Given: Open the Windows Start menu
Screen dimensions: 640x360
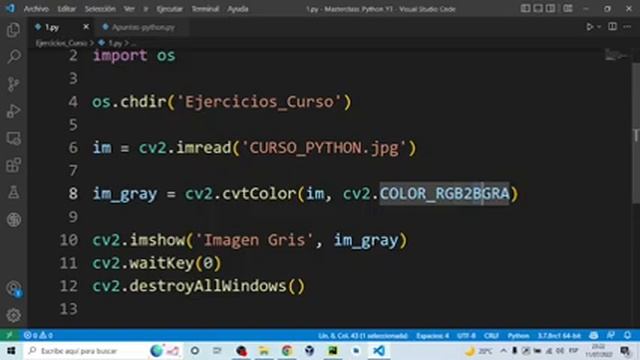Looking at the screenshot, I should [11, 351].
